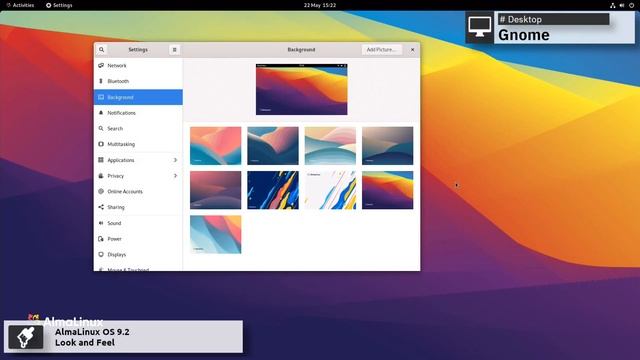This screenshot has height=360, width=640.
Task: Open the Settings app menu in top bar
Action: coord(59,5)
